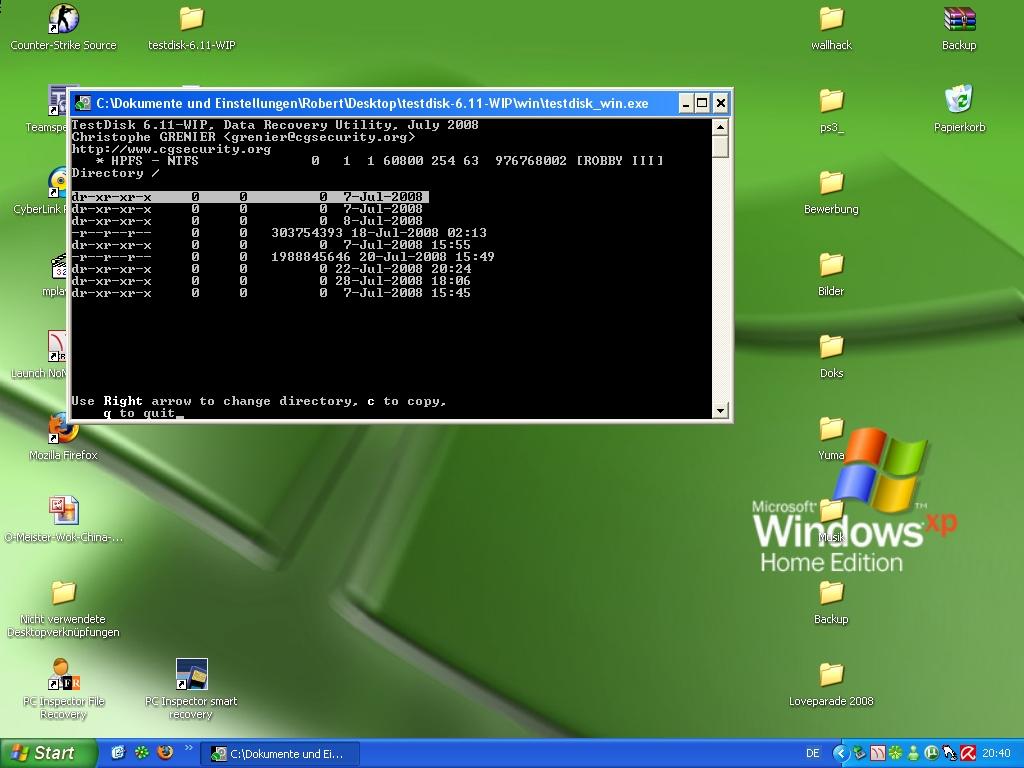This screenshot has width=1024, height=768.
Task: Click the HPFS - NTFS partition line
Action: tap(379, 161)
